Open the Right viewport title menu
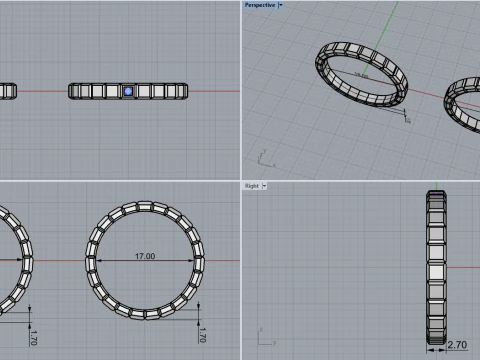 coord(252,186)
